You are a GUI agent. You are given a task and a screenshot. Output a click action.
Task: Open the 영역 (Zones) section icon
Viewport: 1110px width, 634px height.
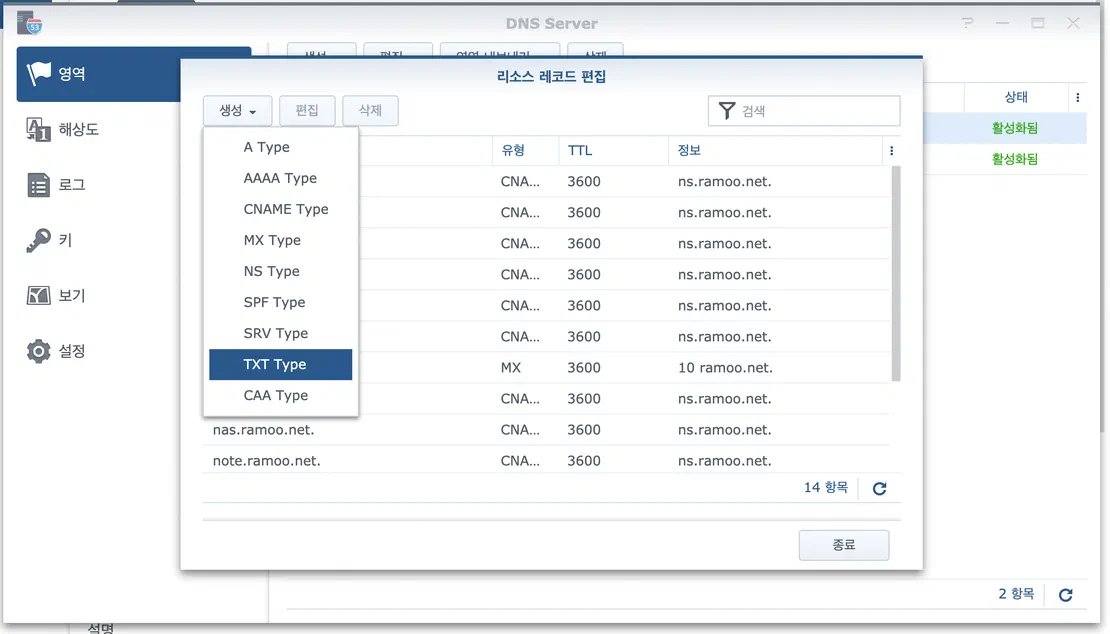click(39, 73)
